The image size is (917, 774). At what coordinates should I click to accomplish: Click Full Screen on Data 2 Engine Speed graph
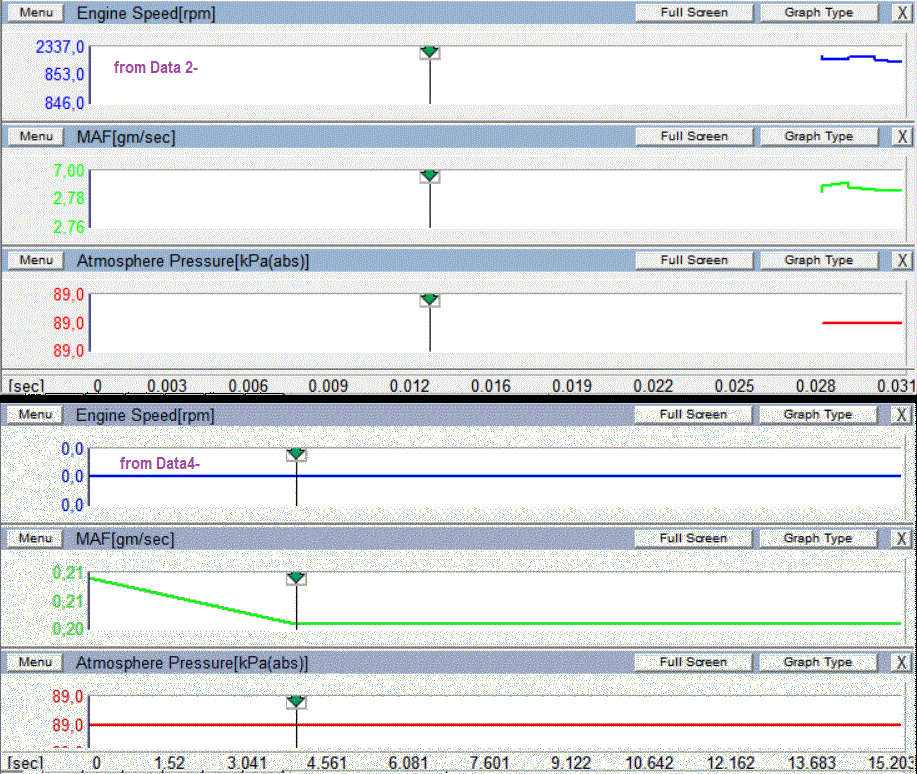click(694, 13)
